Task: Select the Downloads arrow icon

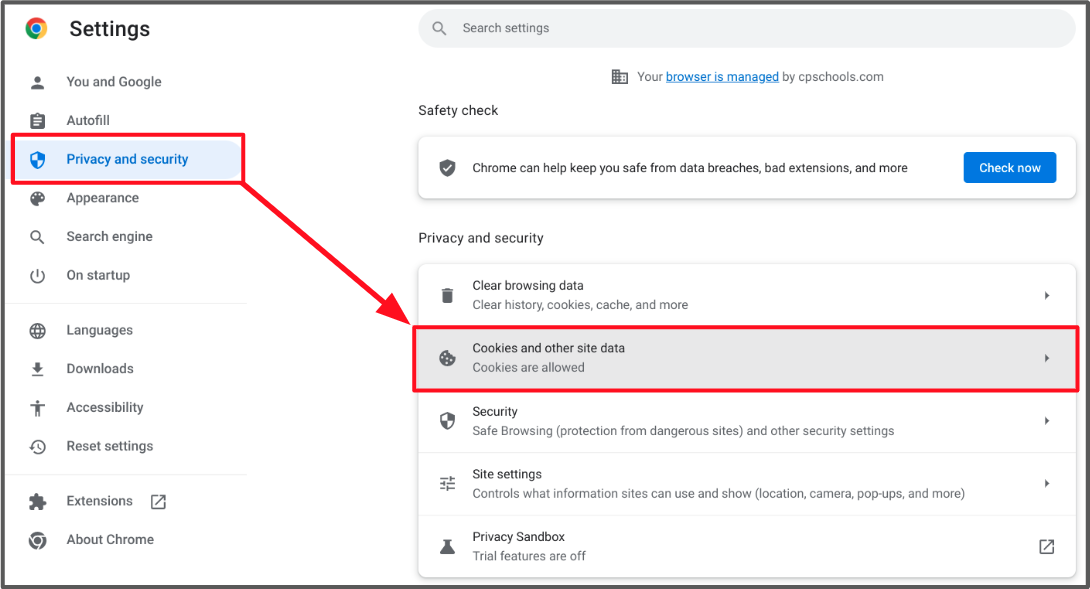Action: tap(37, 368)
